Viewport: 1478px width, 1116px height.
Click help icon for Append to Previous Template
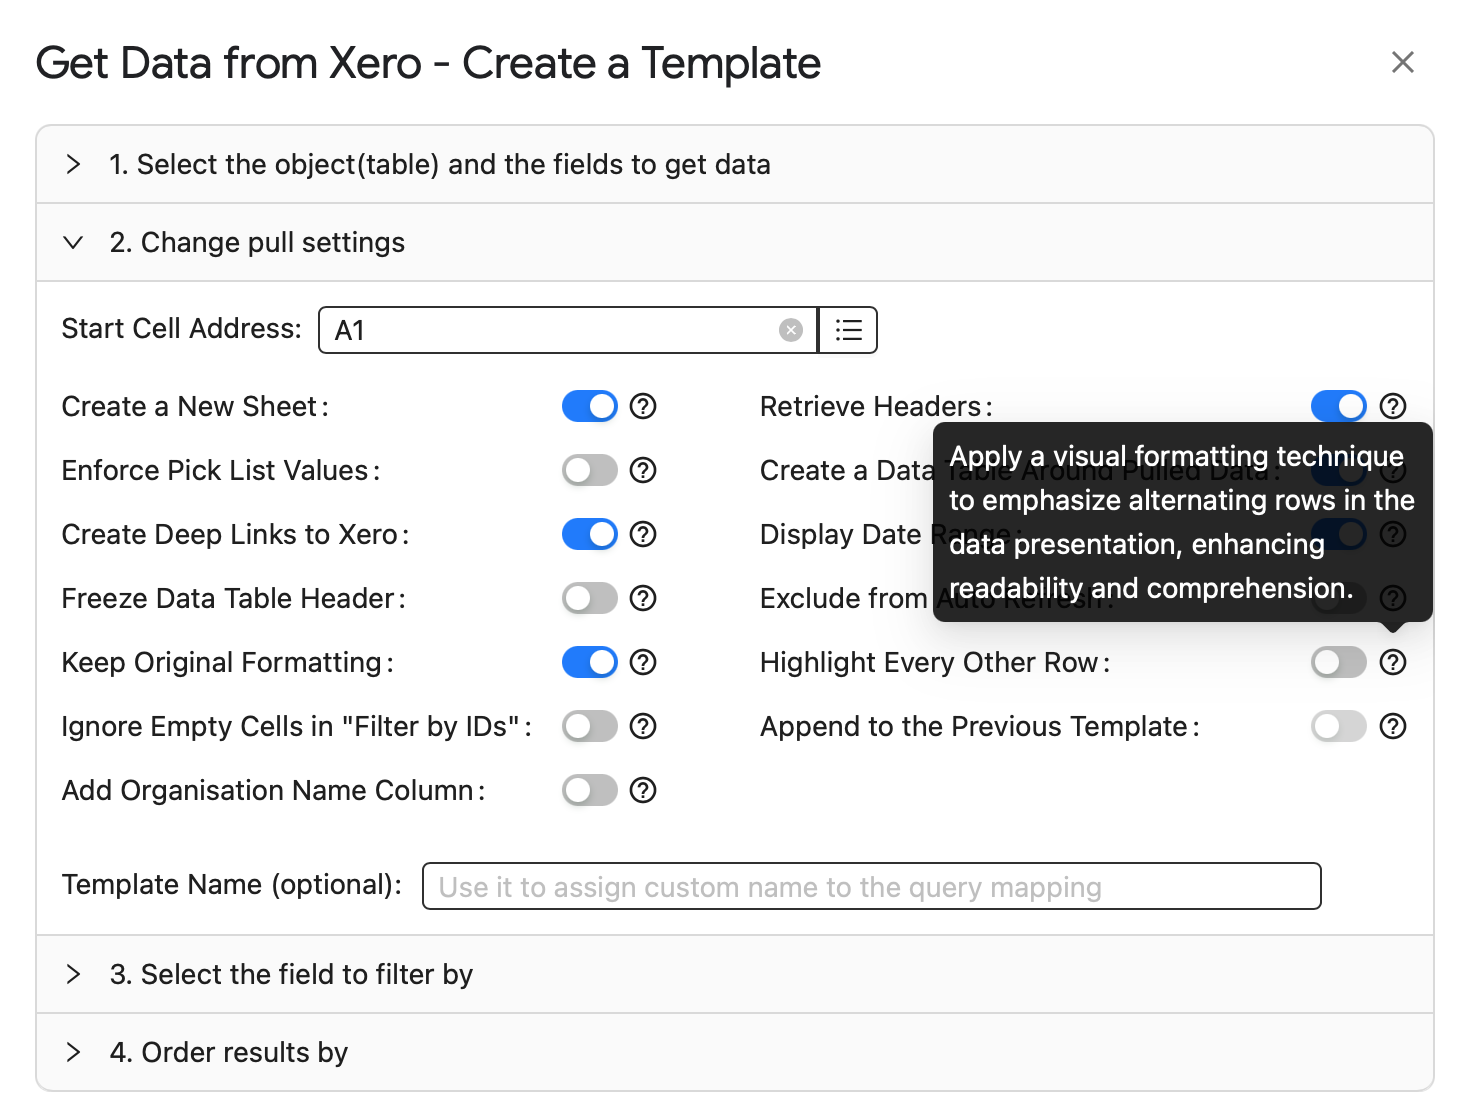click(1393, 726)
